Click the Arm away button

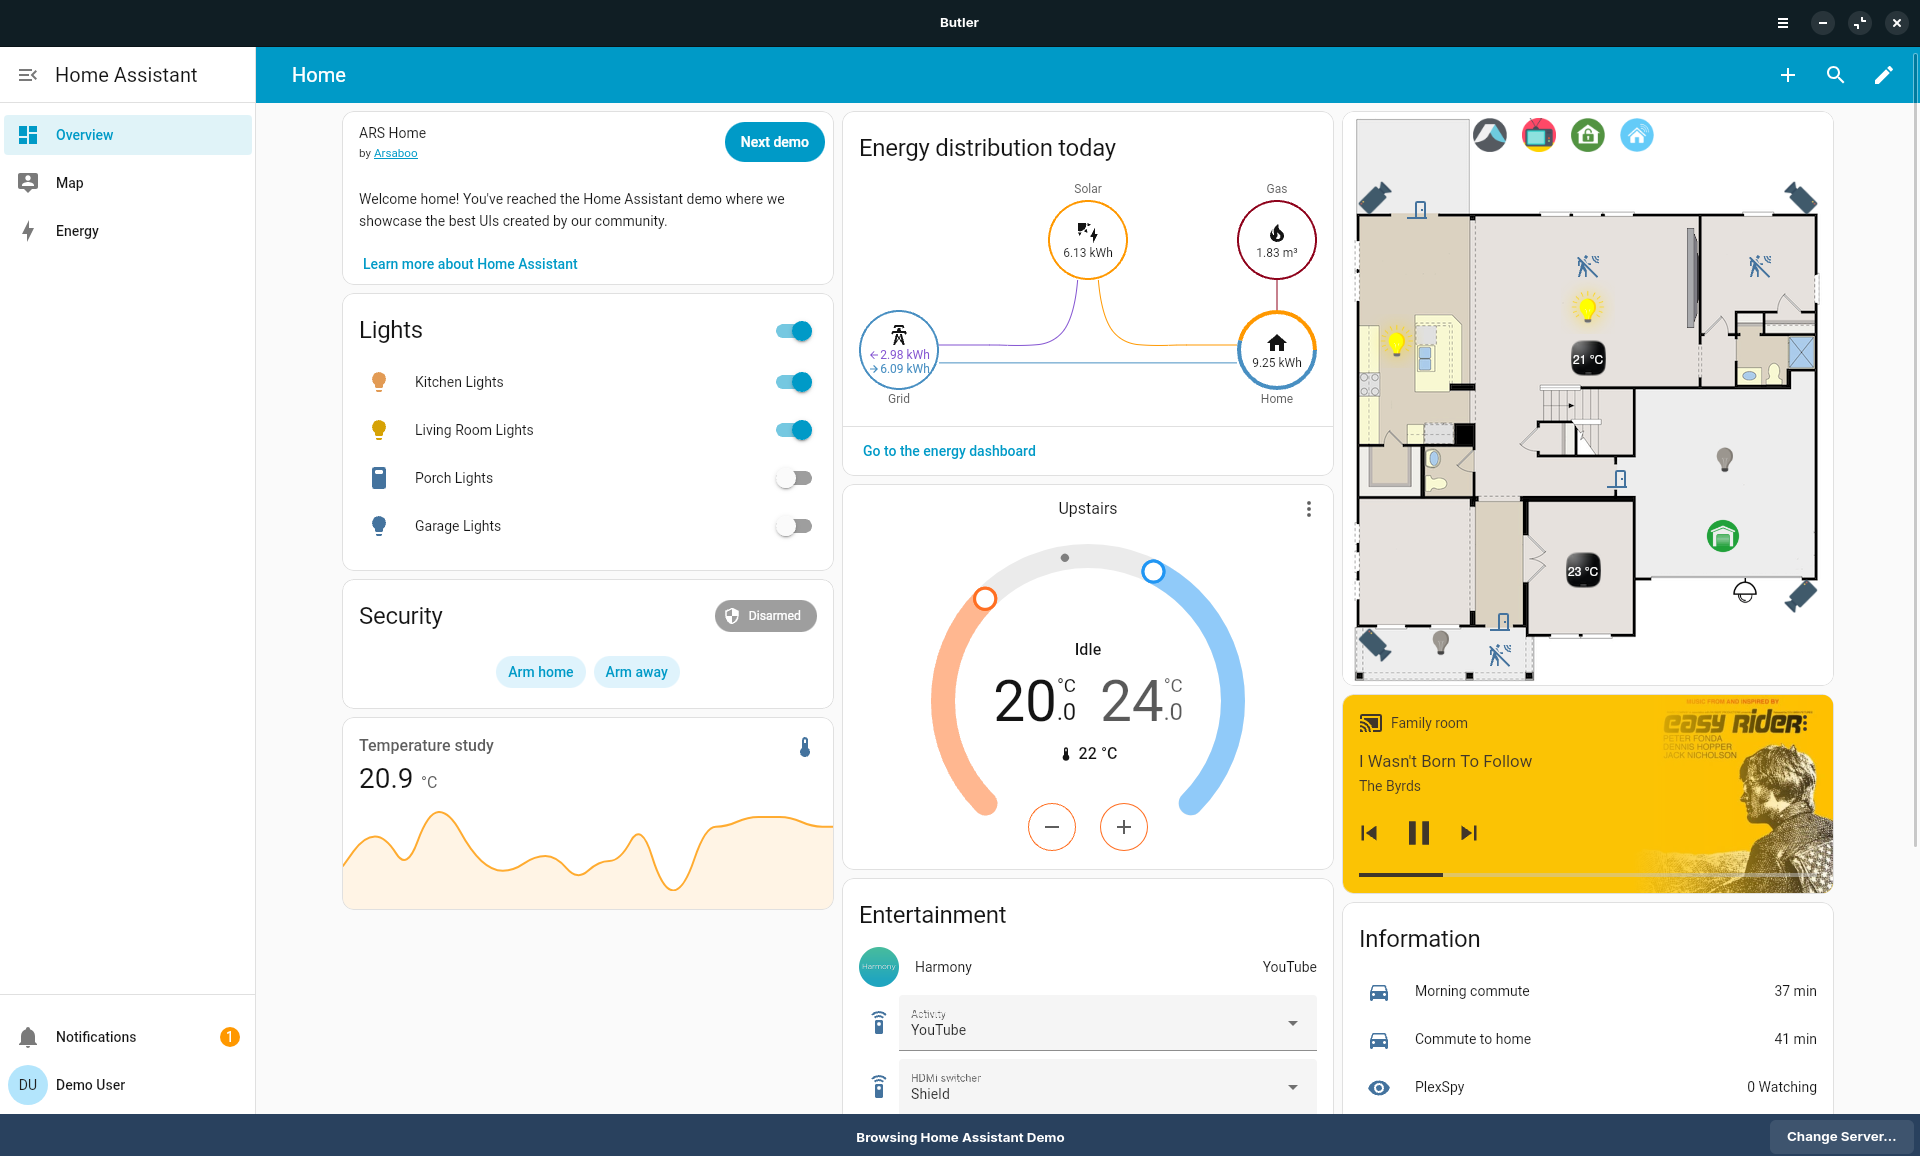(636, 672)
